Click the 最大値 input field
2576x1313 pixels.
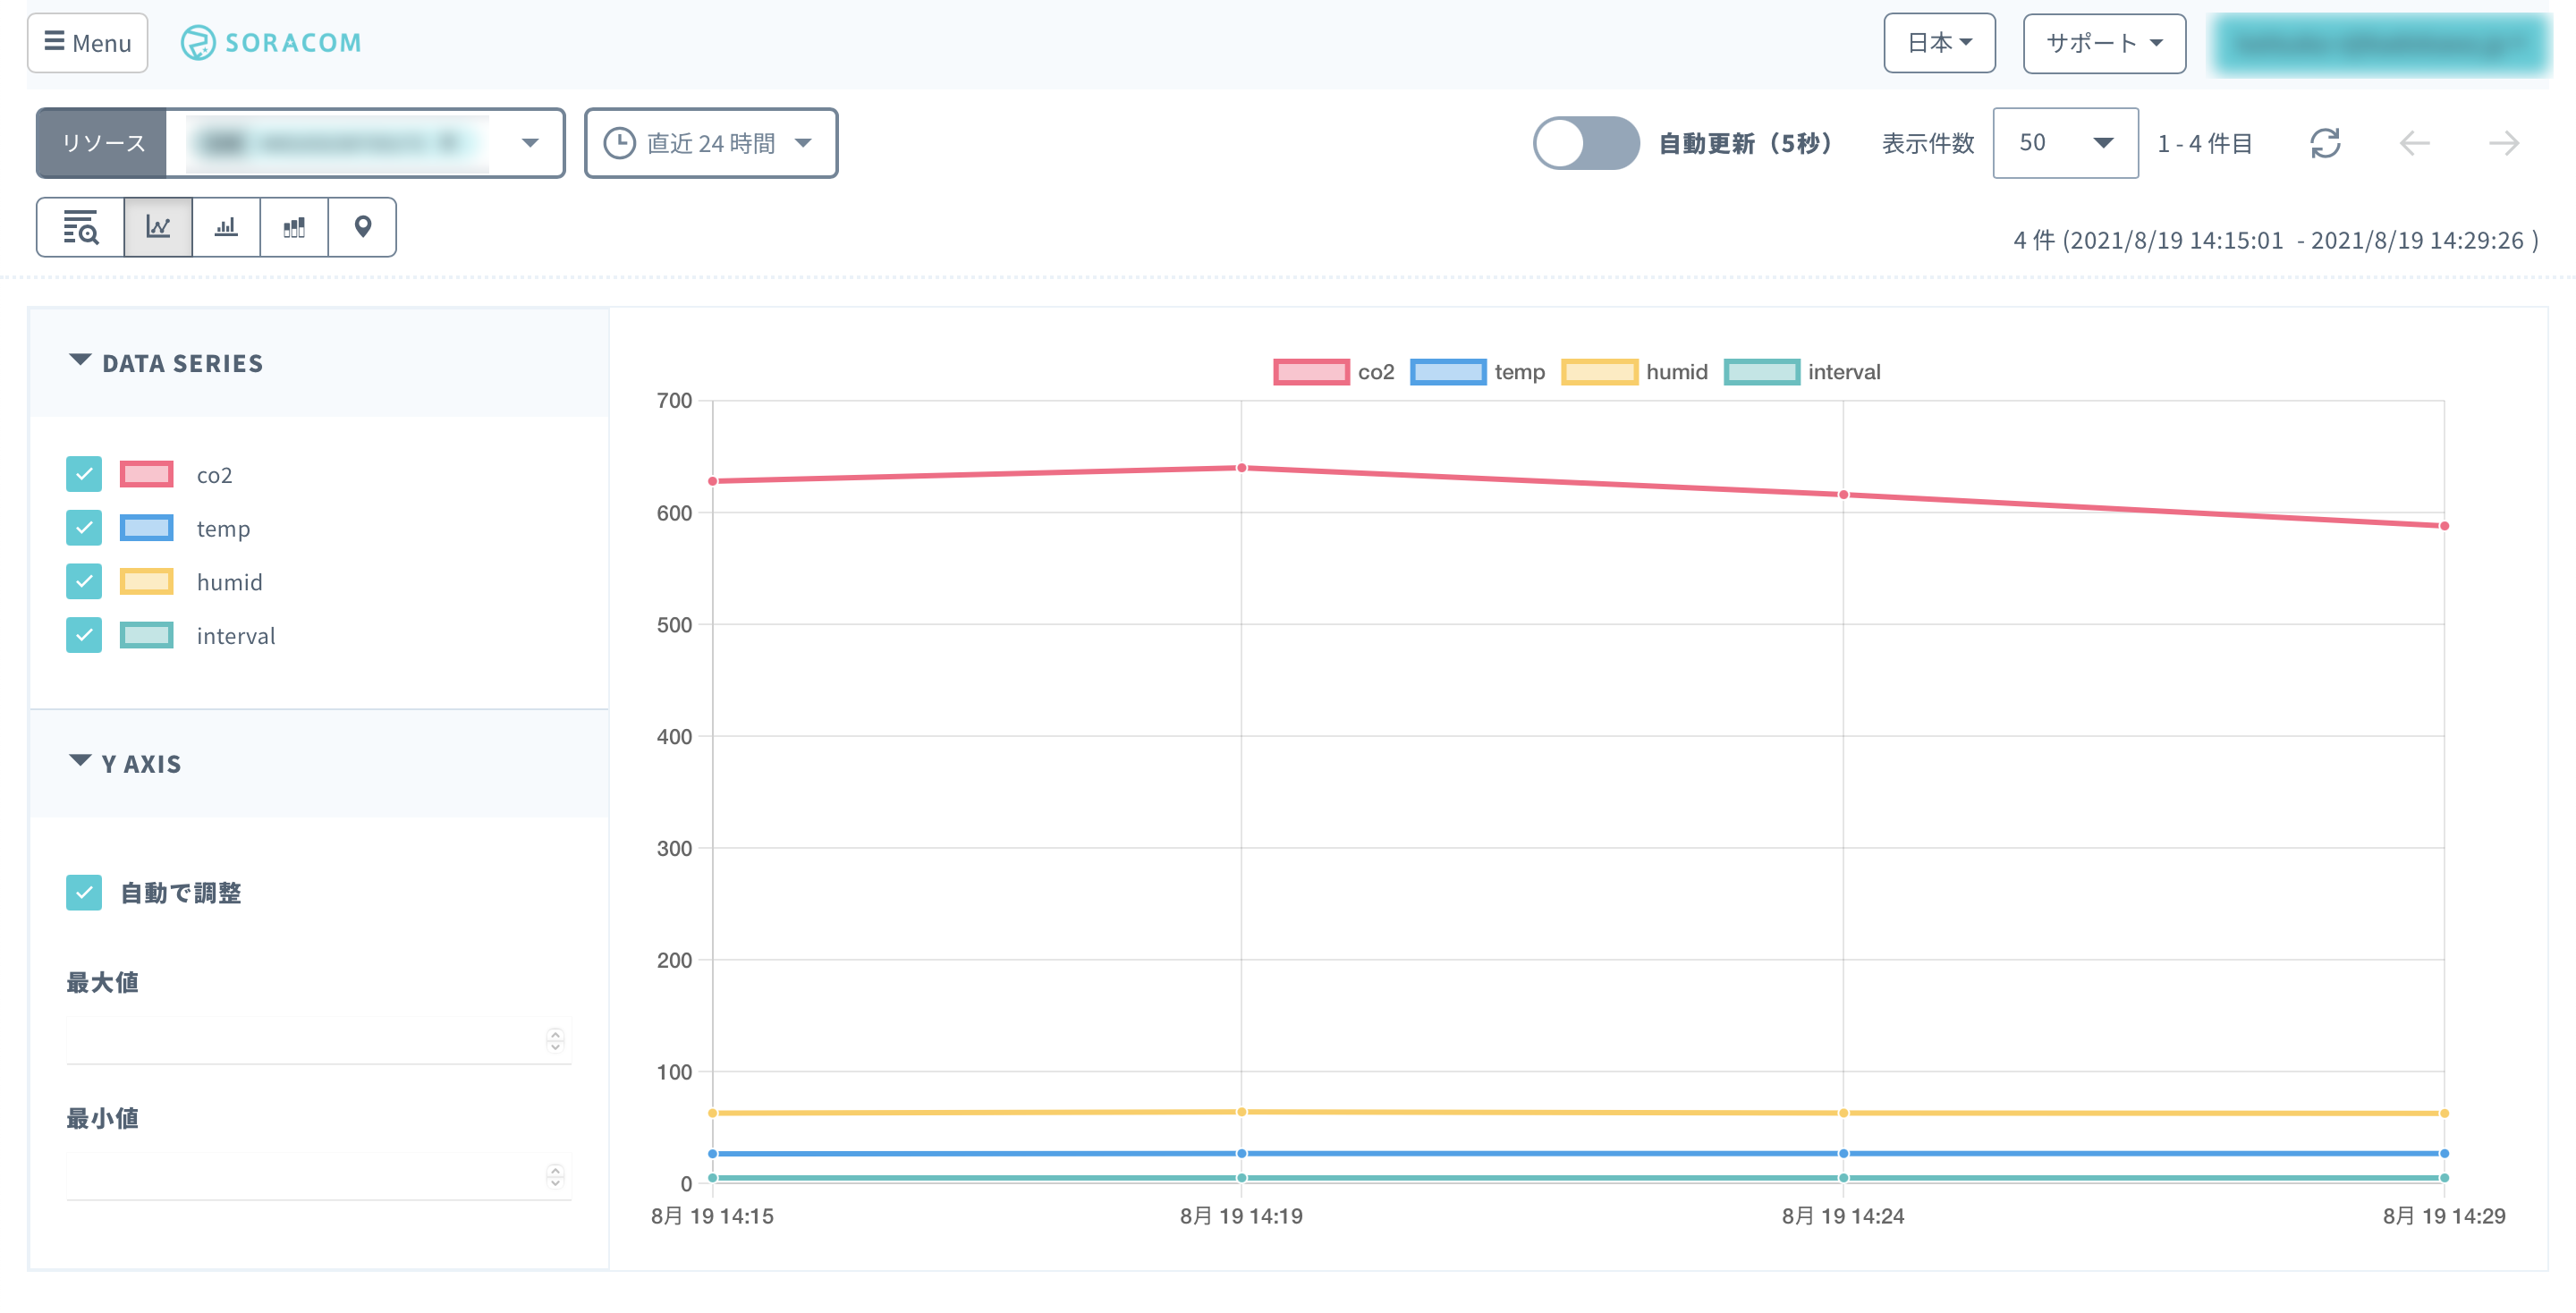point(305,1040)
